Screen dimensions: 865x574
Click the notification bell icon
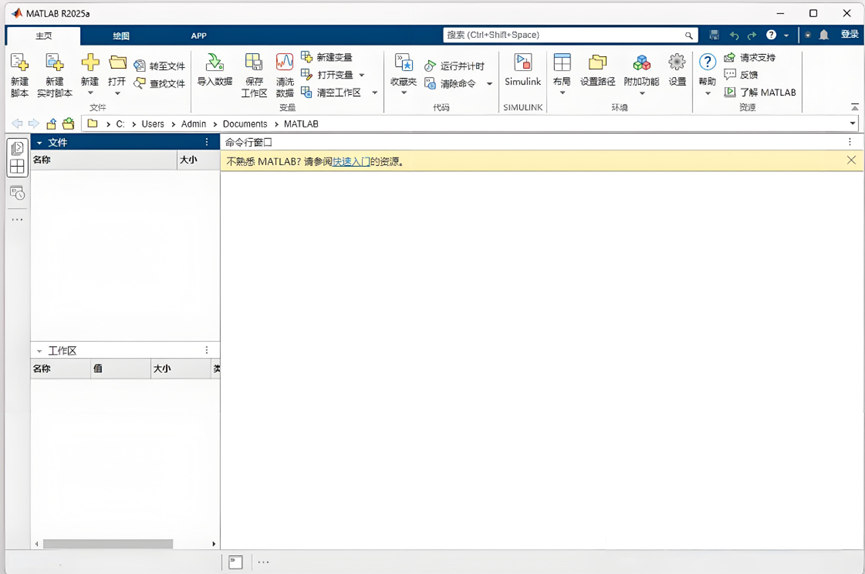[824, 35]
